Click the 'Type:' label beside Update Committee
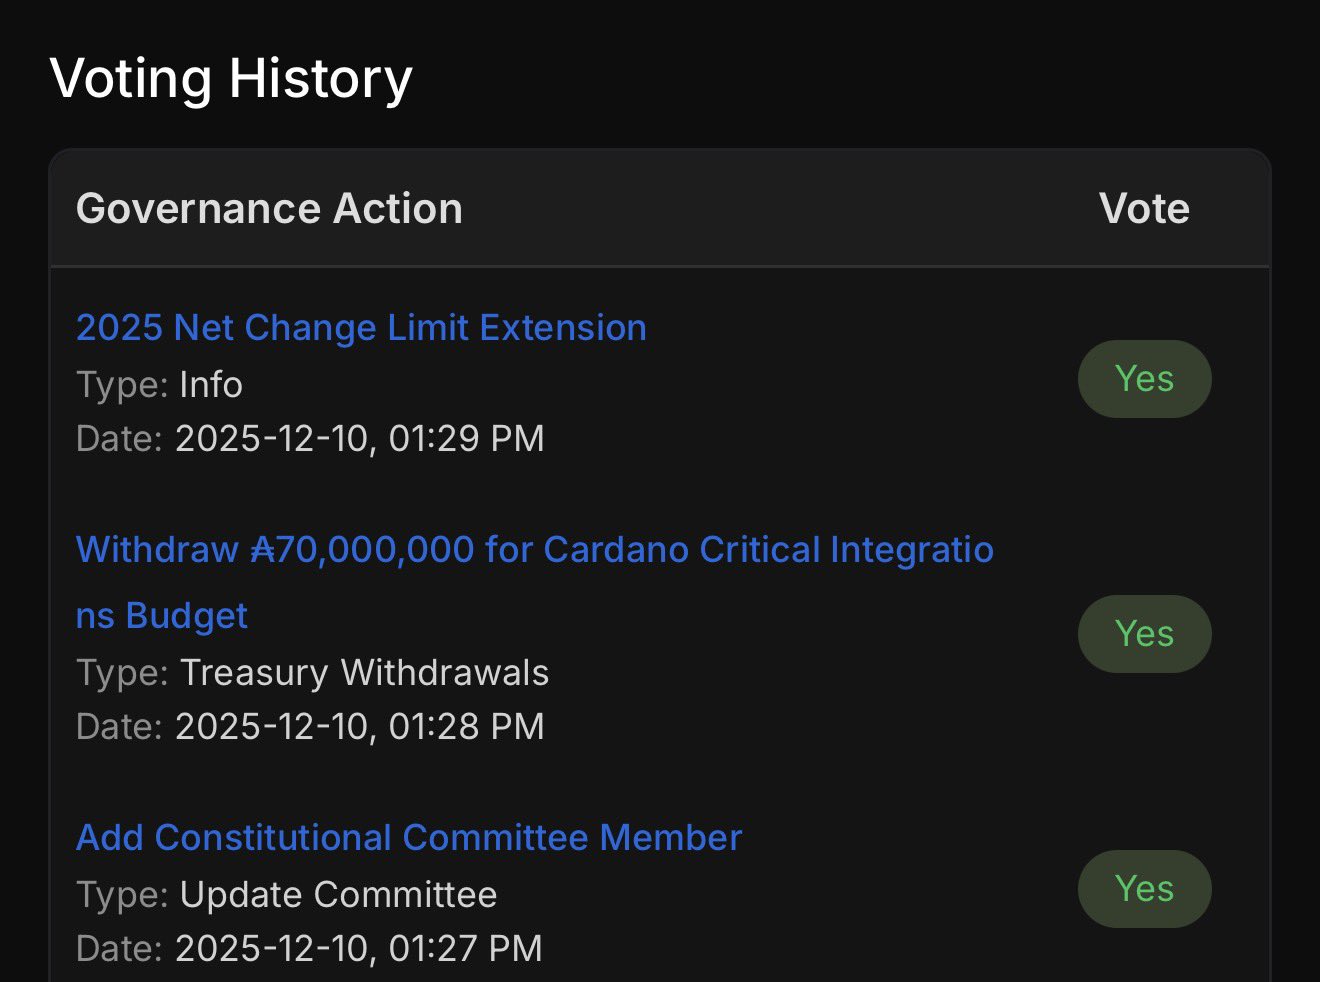This screenshot has height=982, width=1320. 122,895
